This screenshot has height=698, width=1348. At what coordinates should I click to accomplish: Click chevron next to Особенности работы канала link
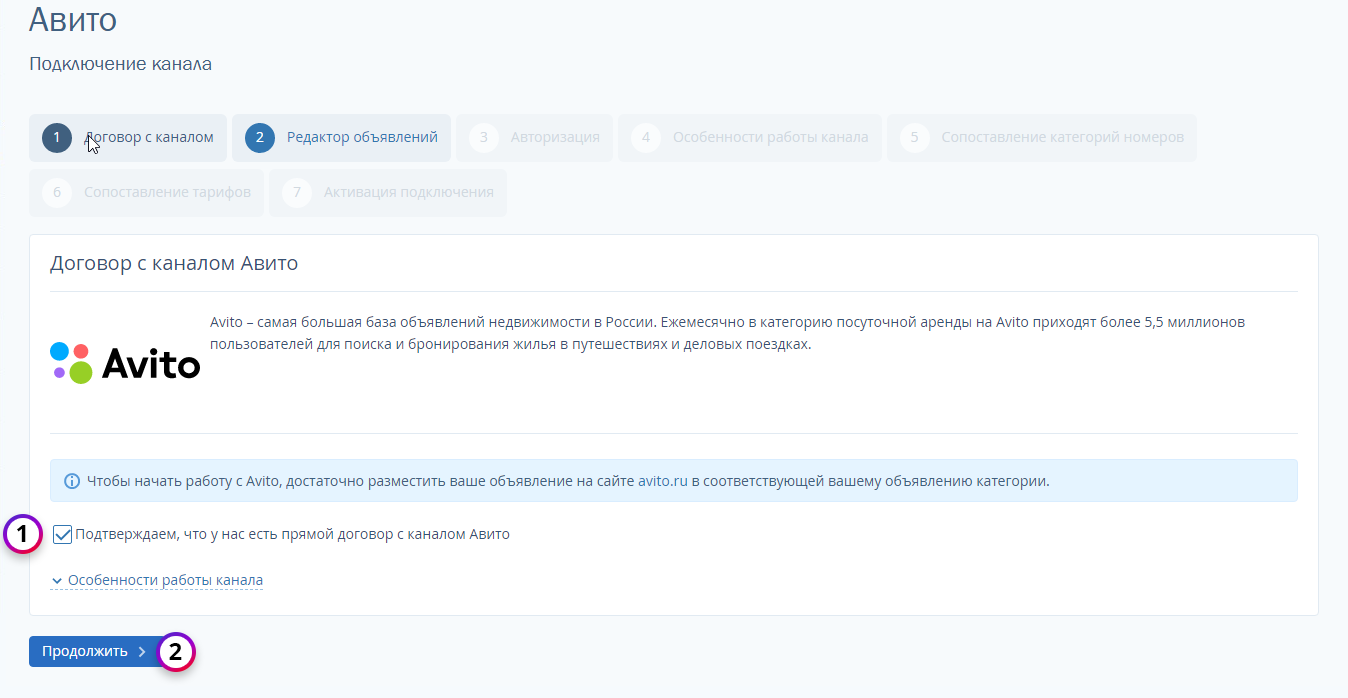(x=57, y=581)
